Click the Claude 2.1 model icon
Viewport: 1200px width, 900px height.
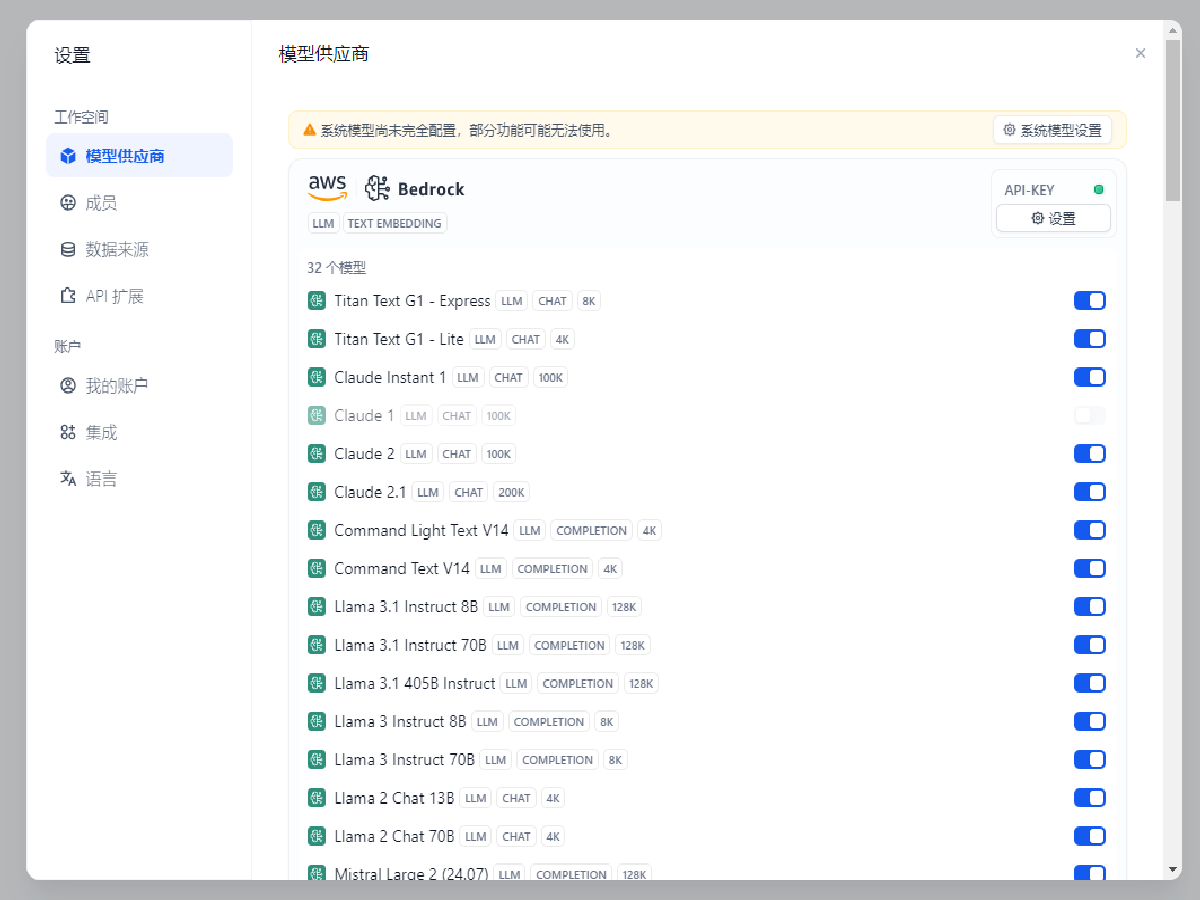(317, 492)
